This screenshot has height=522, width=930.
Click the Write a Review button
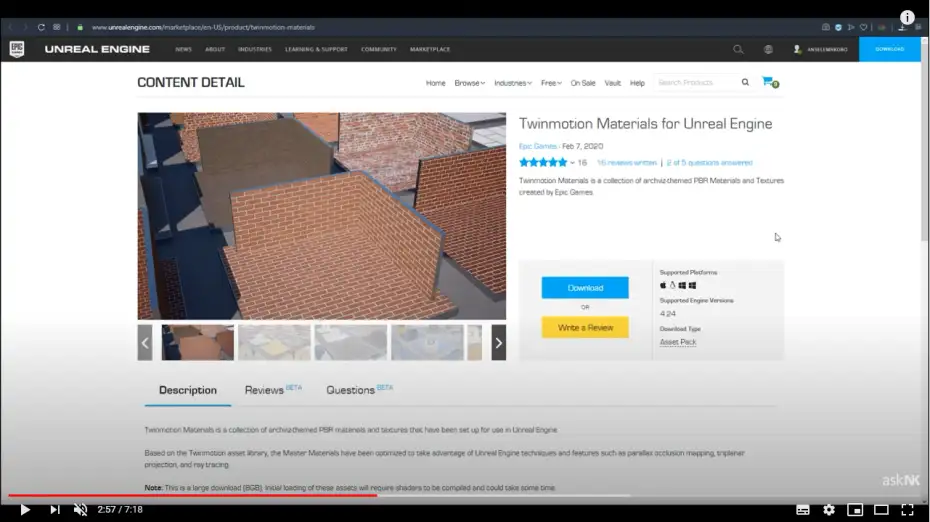(x=585, y=327)
